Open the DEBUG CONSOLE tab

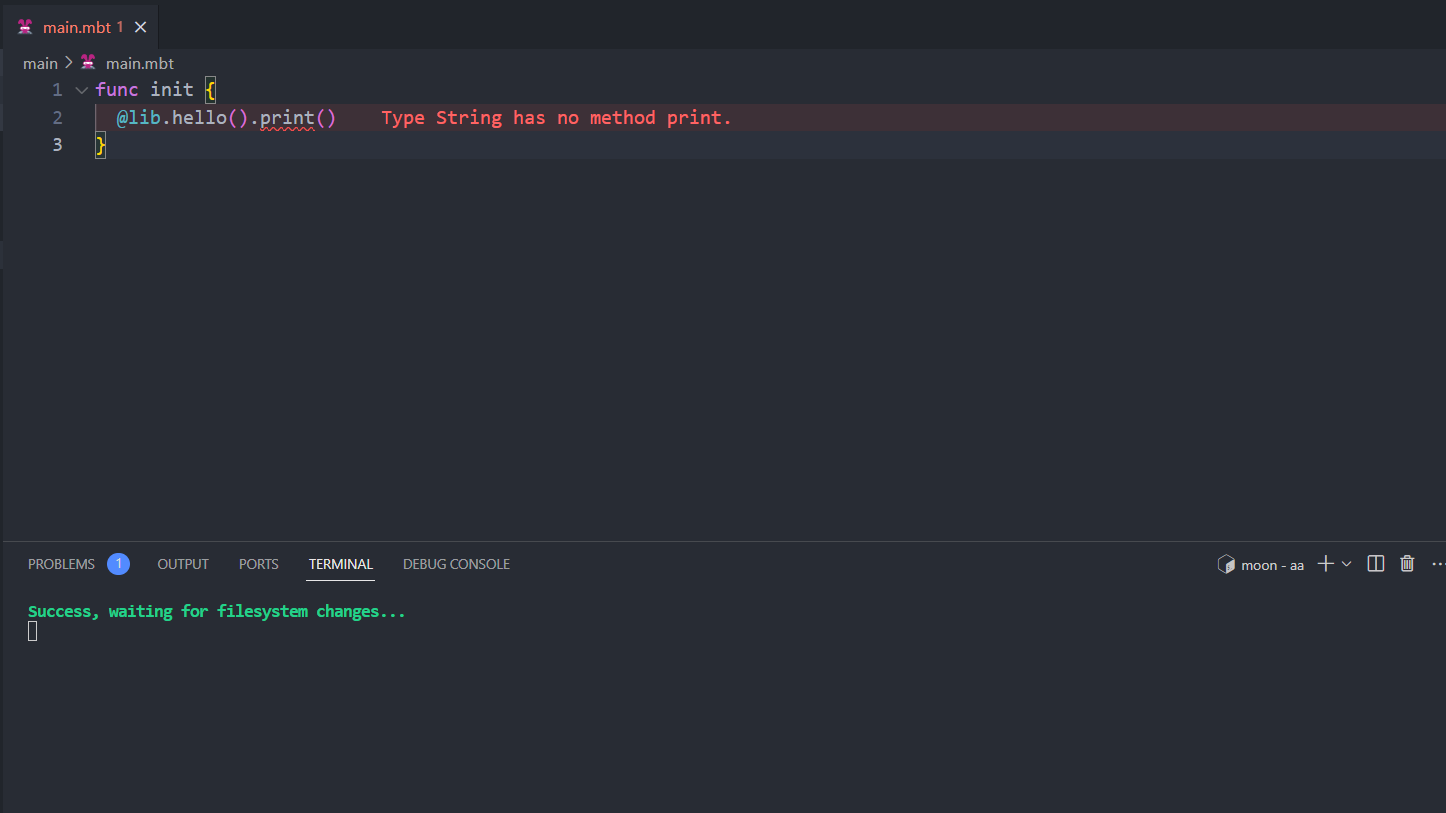pyautogui.click(x=456, y=563)
